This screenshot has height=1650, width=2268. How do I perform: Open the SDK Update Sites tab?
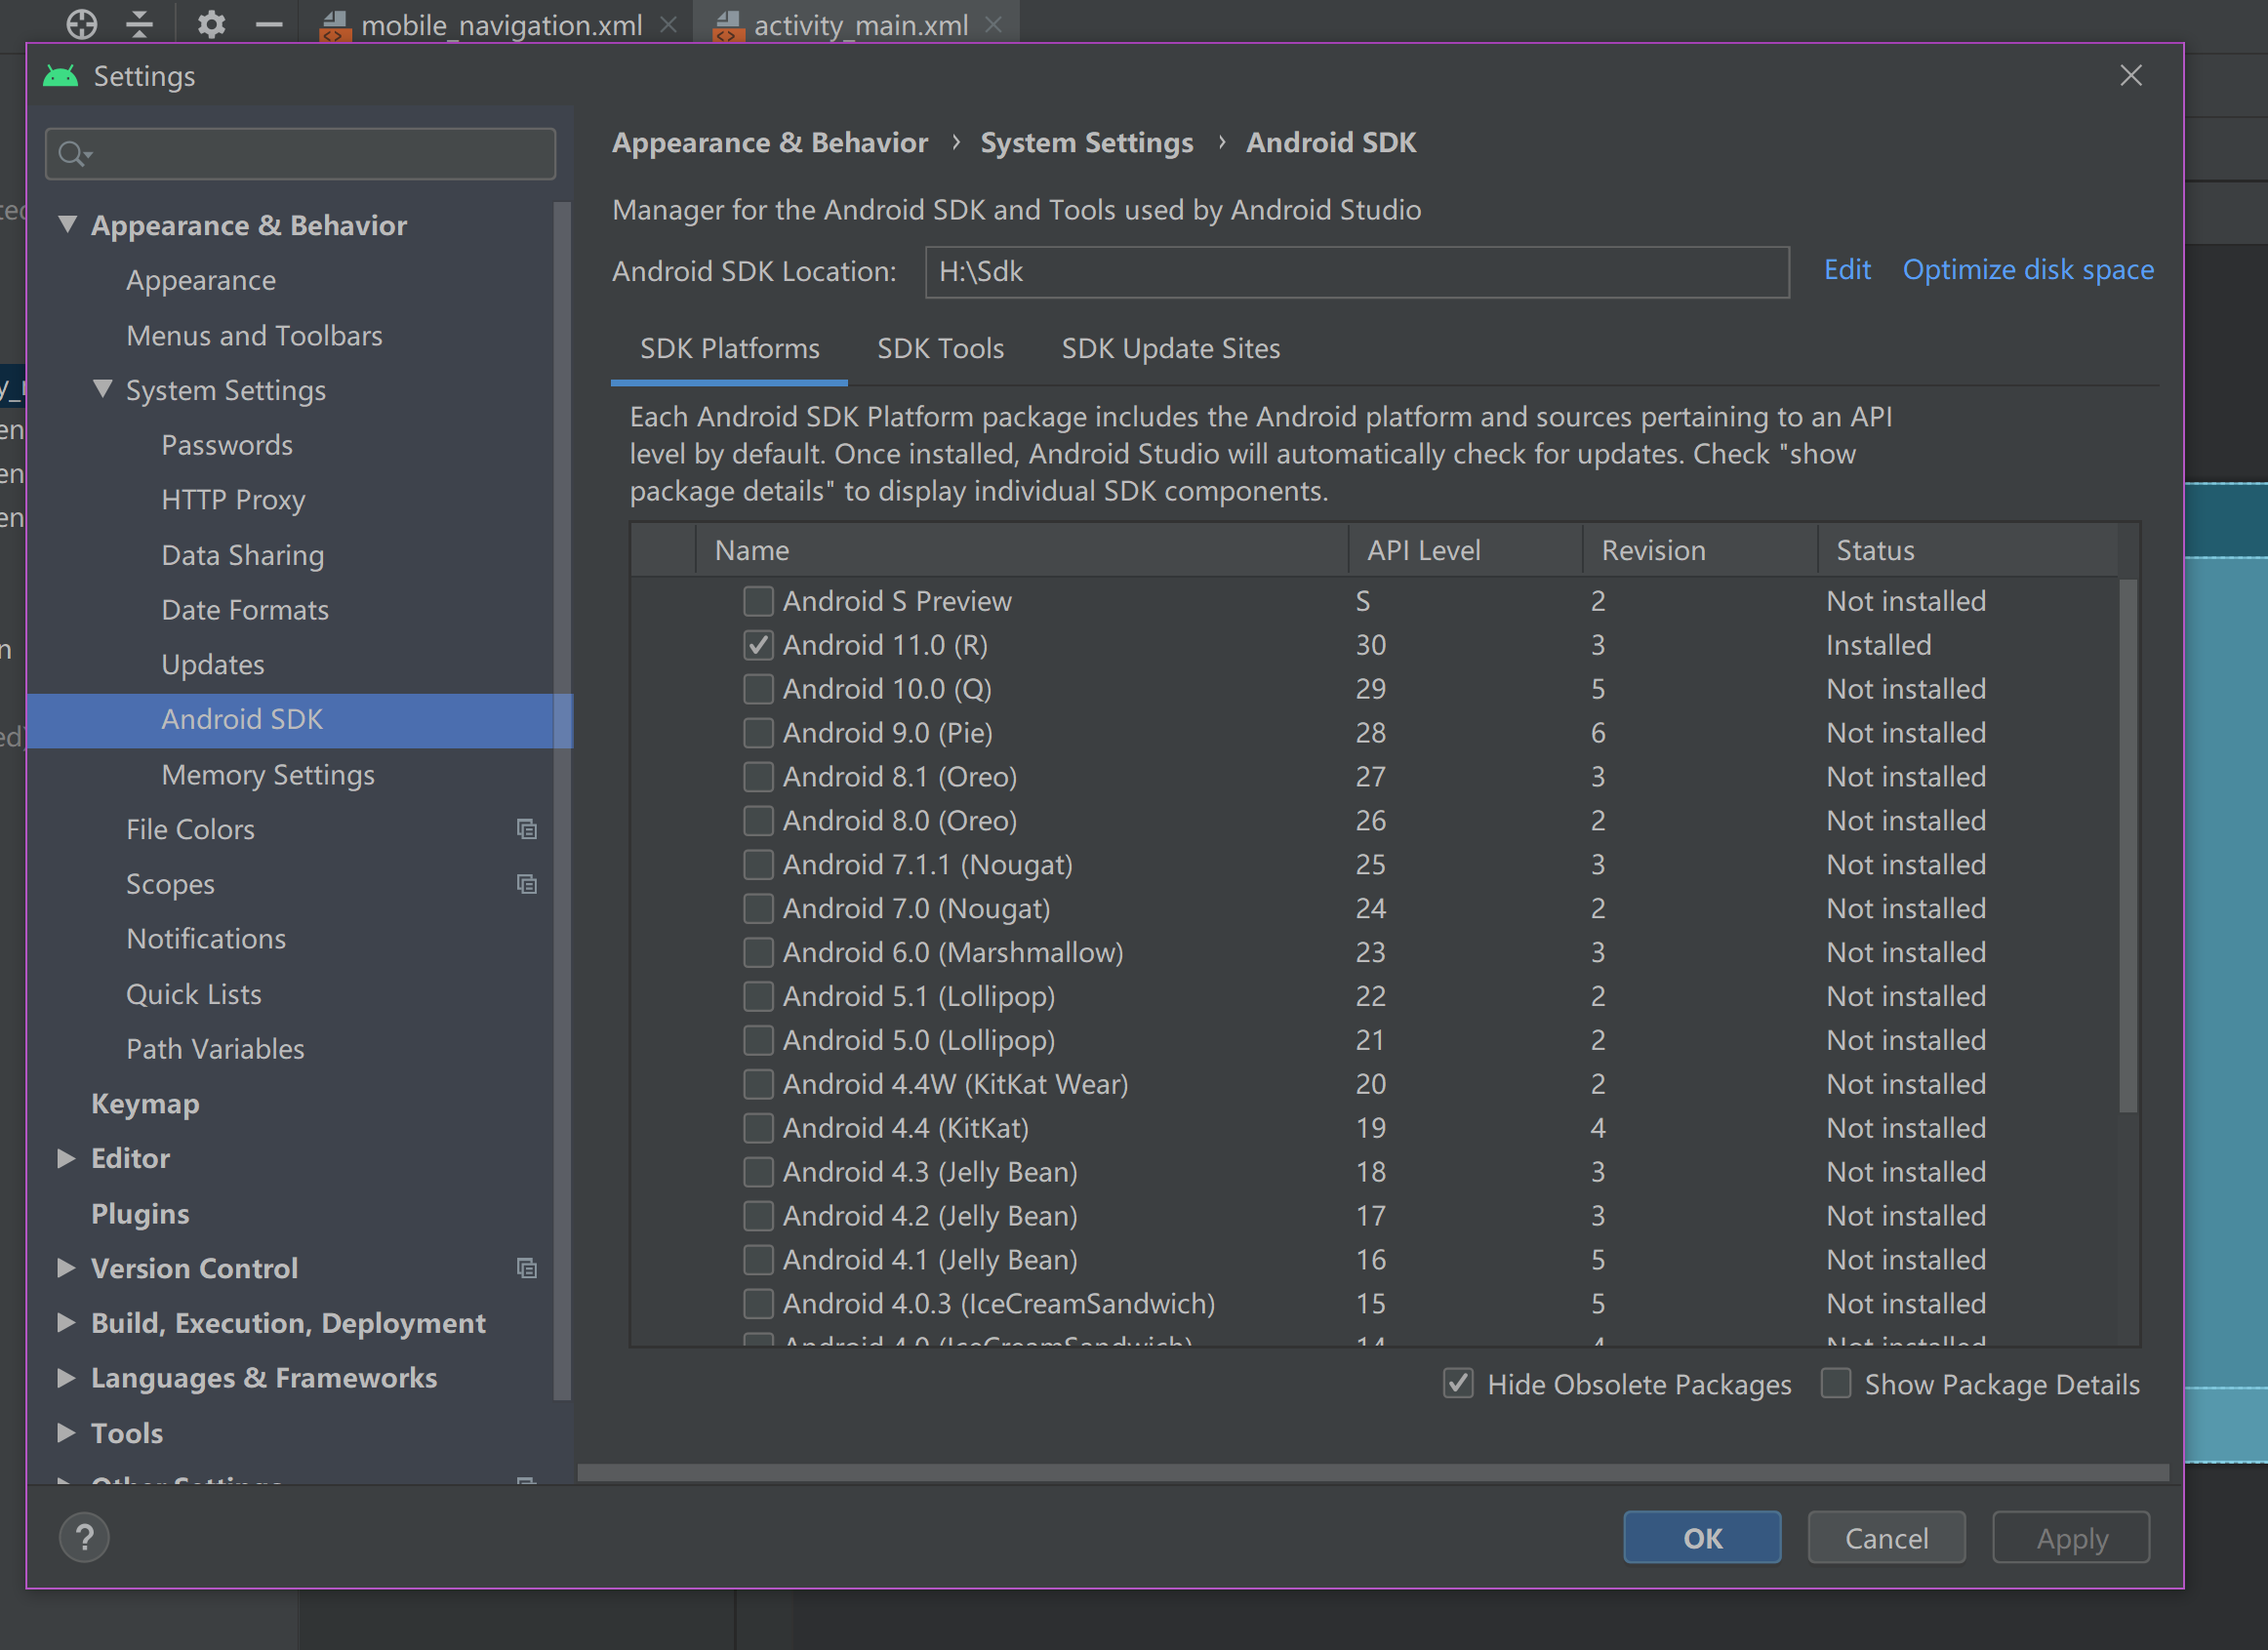click(1170, 349)
